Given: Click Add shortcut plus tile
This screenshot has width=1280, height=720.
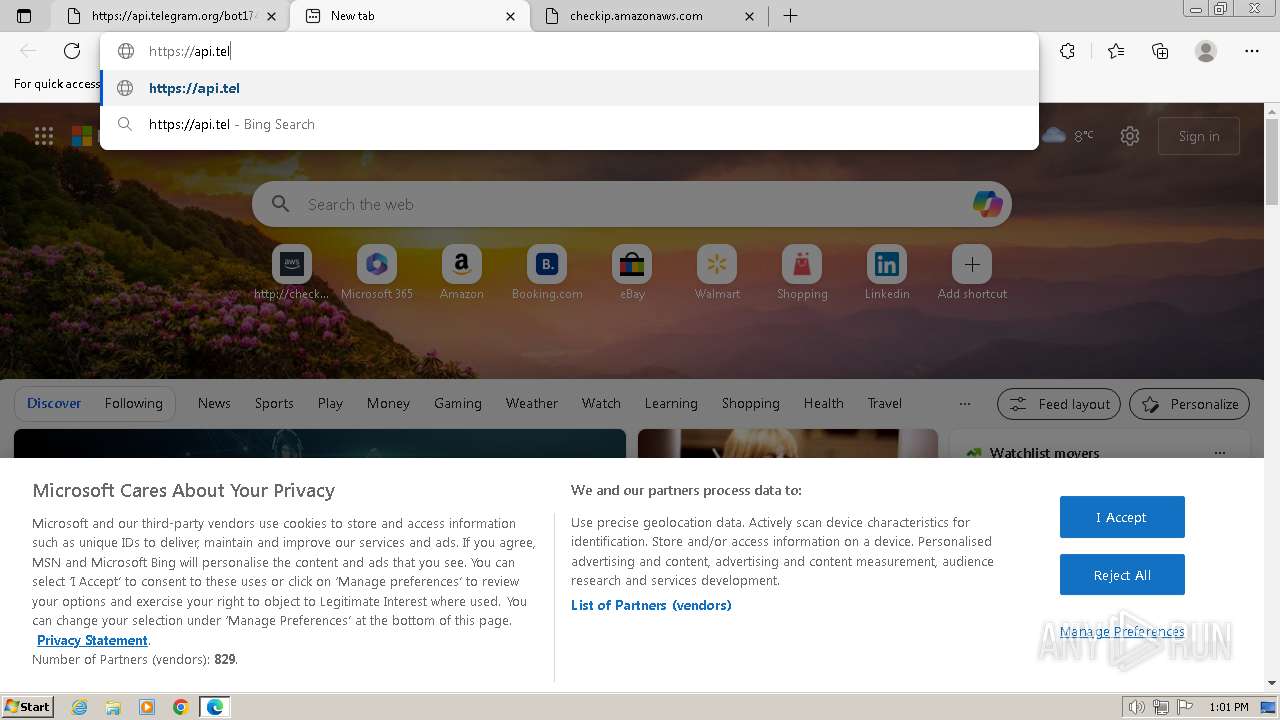Looking at the screenshot, I should 972,273.
